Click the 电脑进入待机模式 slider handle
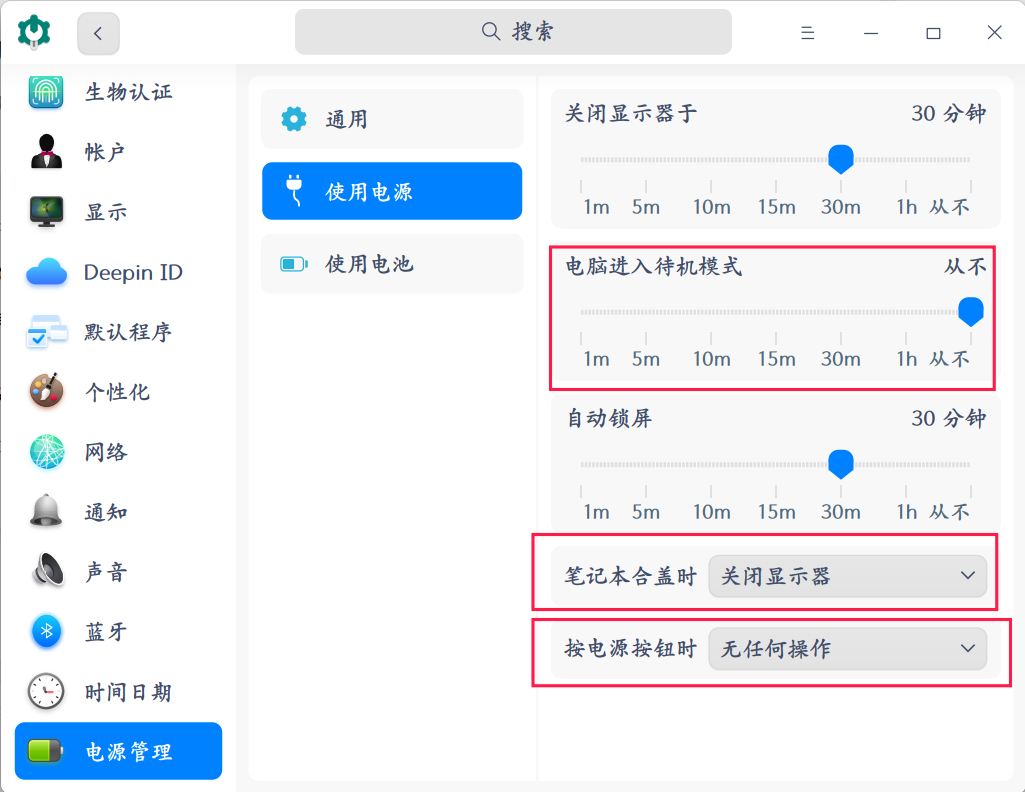 click(971, 311)
